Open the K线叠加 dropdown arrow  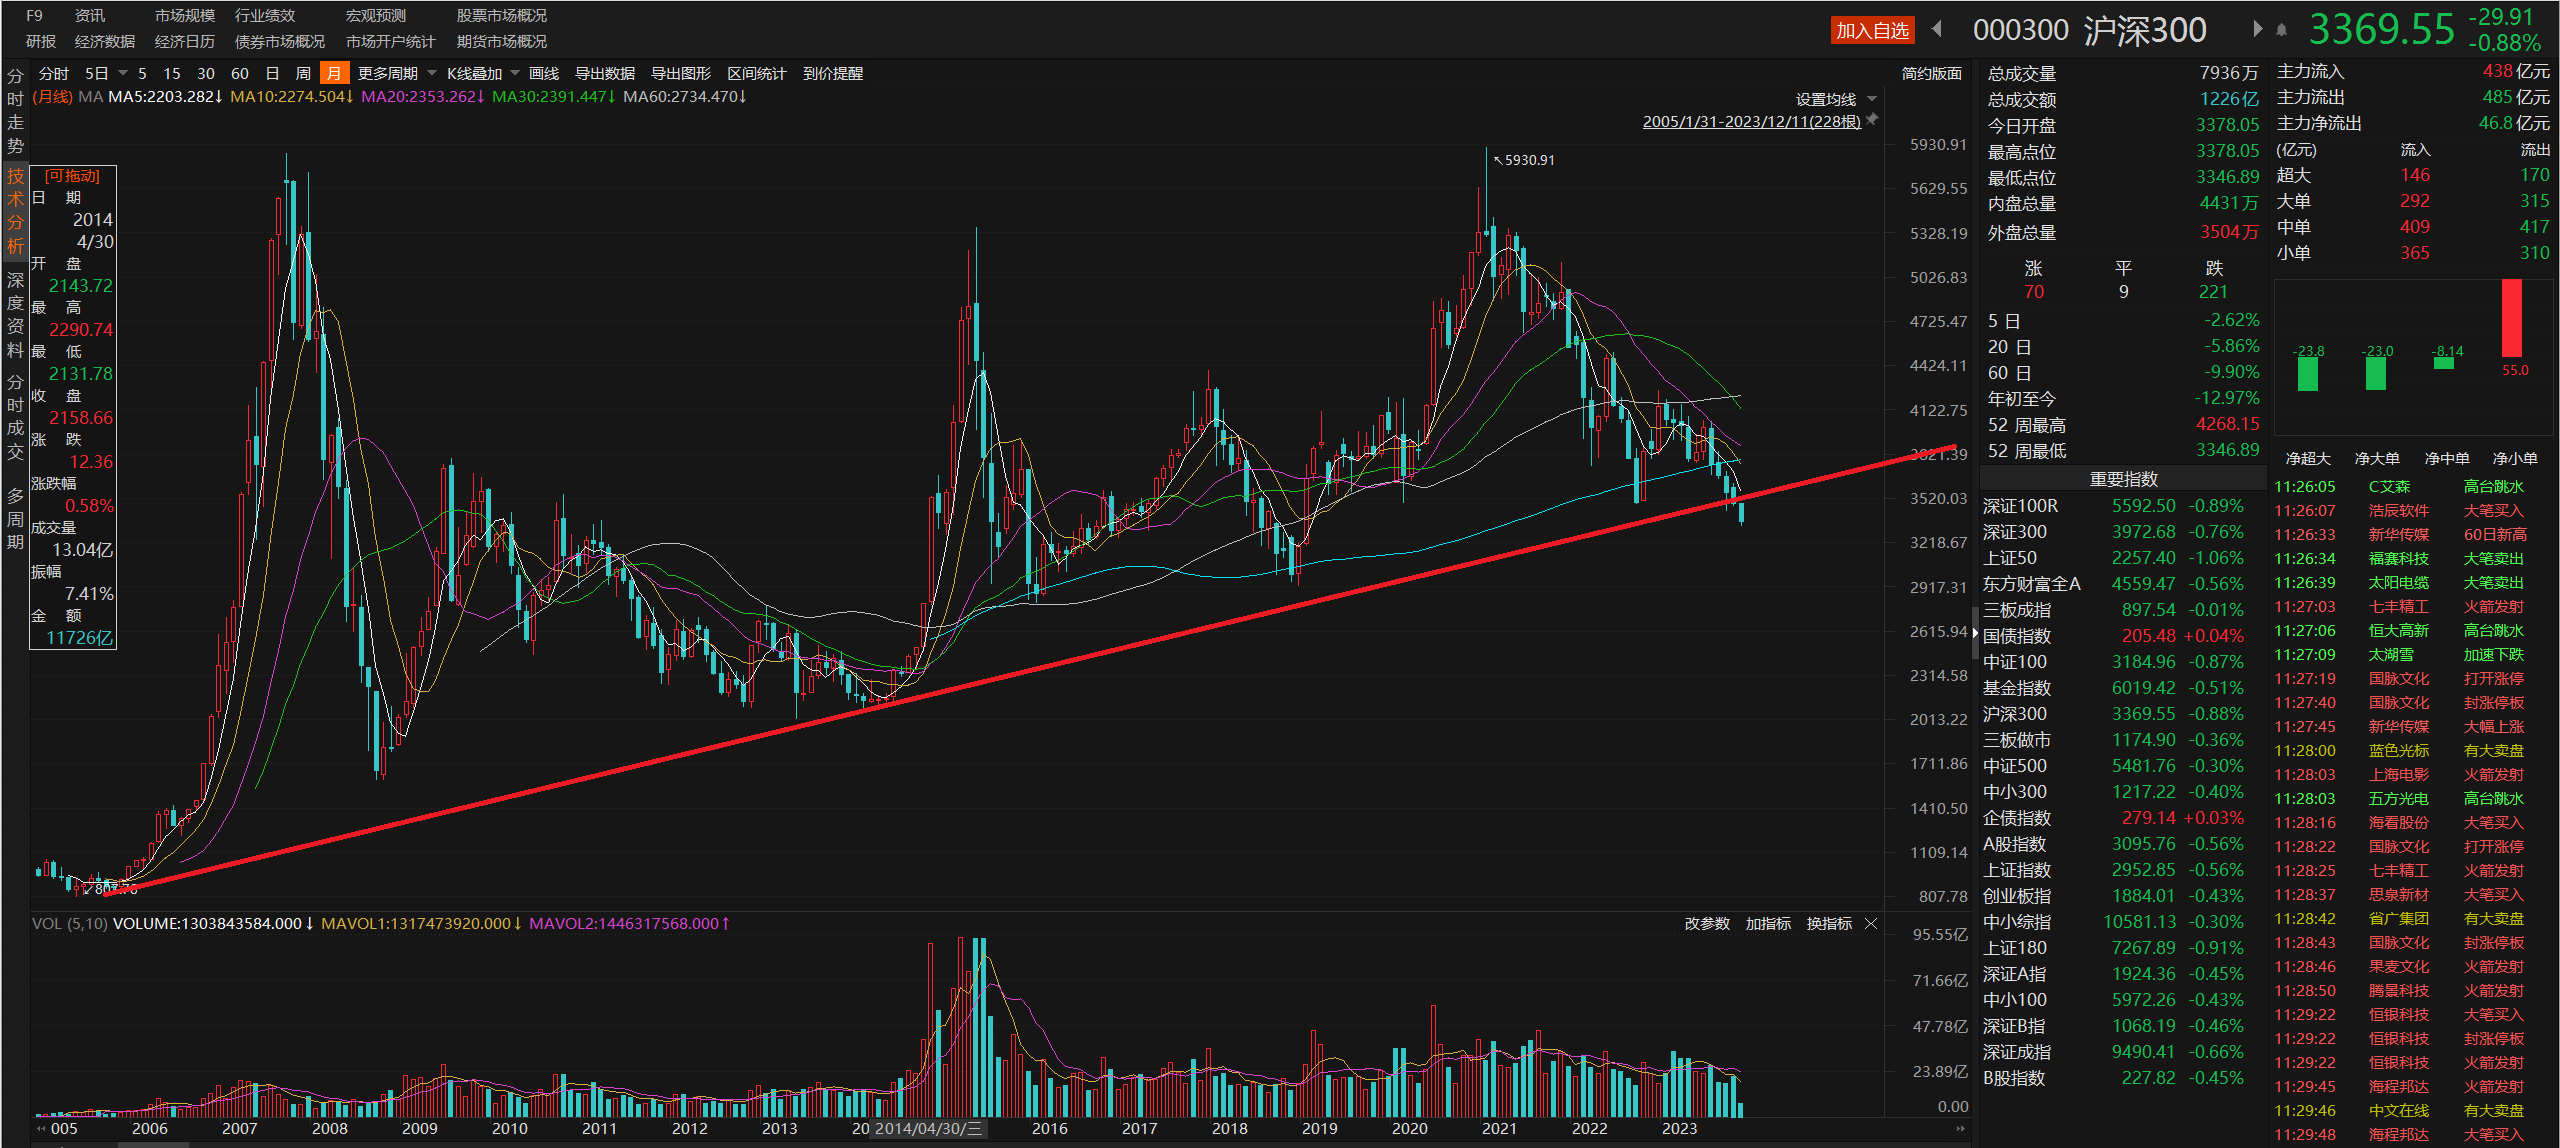coord(515,73)
